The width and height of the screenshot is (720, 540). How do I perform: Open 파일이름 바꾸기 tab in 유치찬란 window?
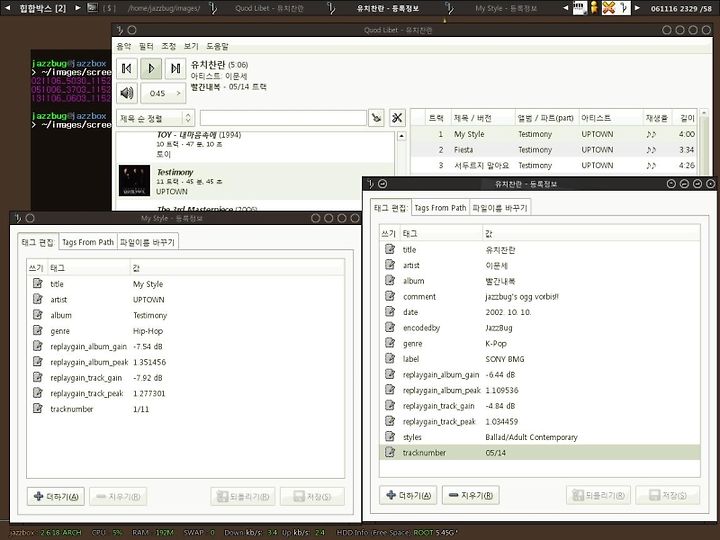pyautogui.click(x=500, y=208)
